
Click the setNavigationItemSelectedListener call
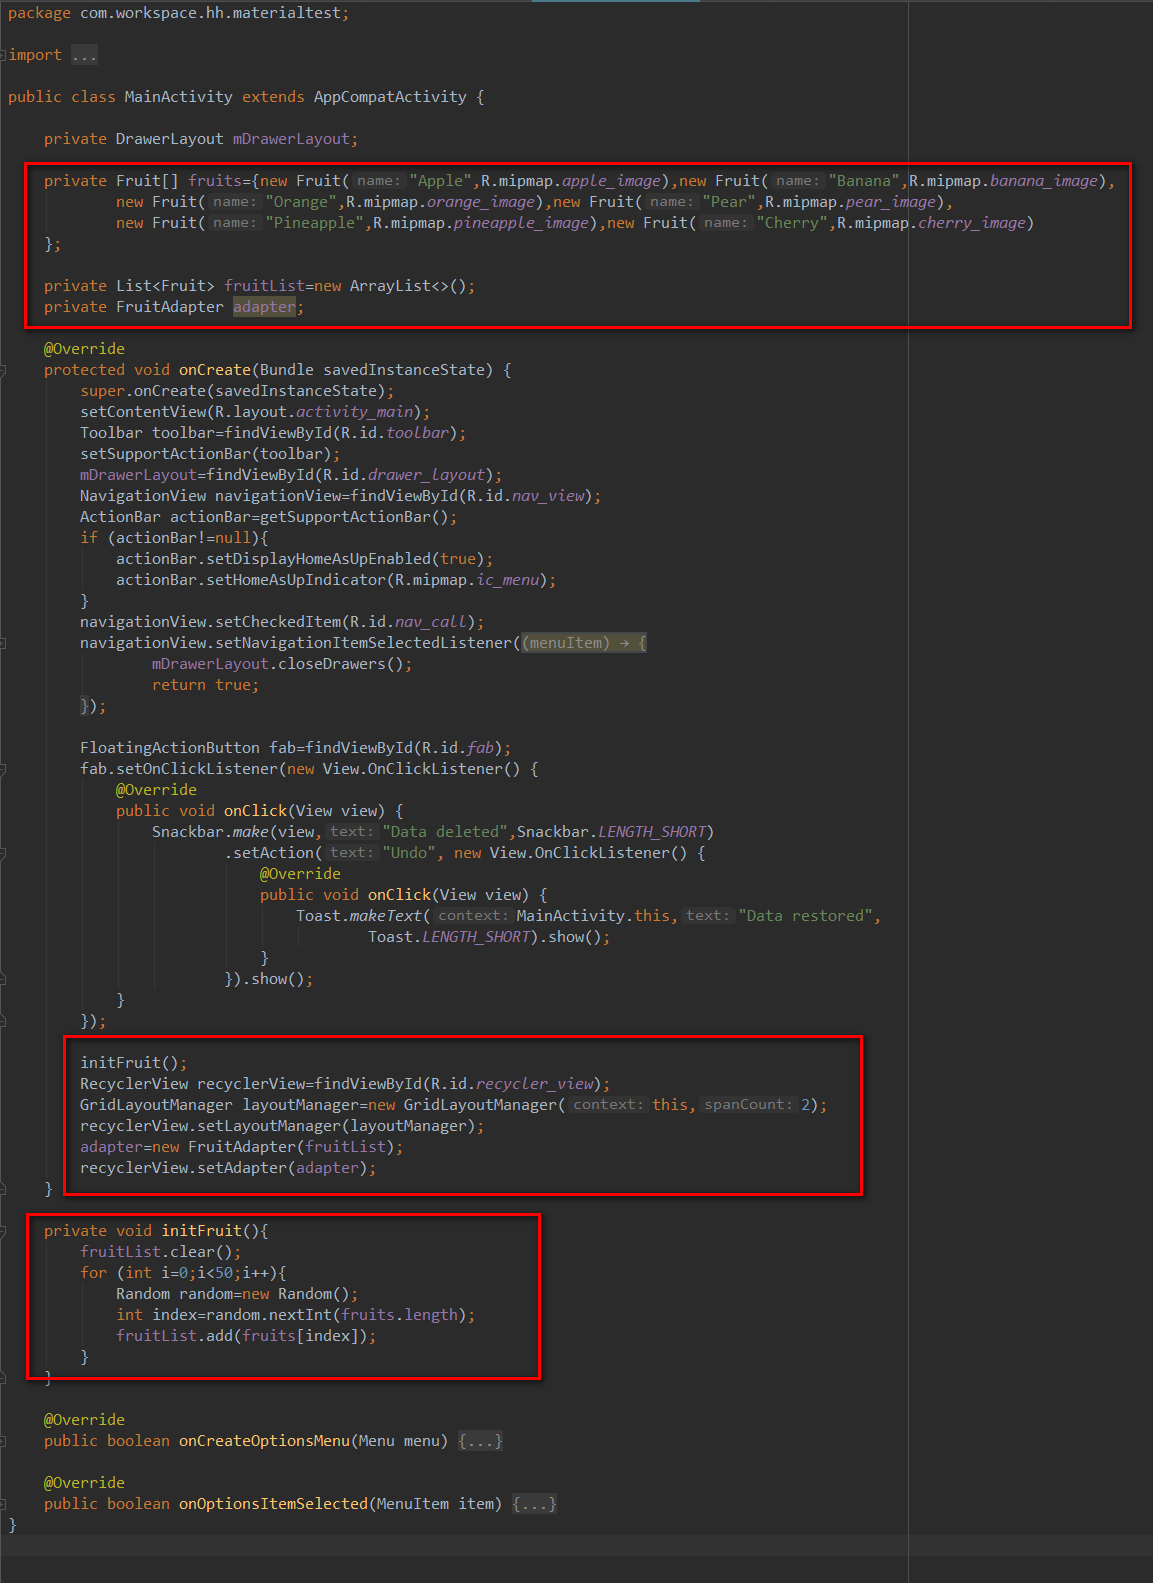point(363,643)
